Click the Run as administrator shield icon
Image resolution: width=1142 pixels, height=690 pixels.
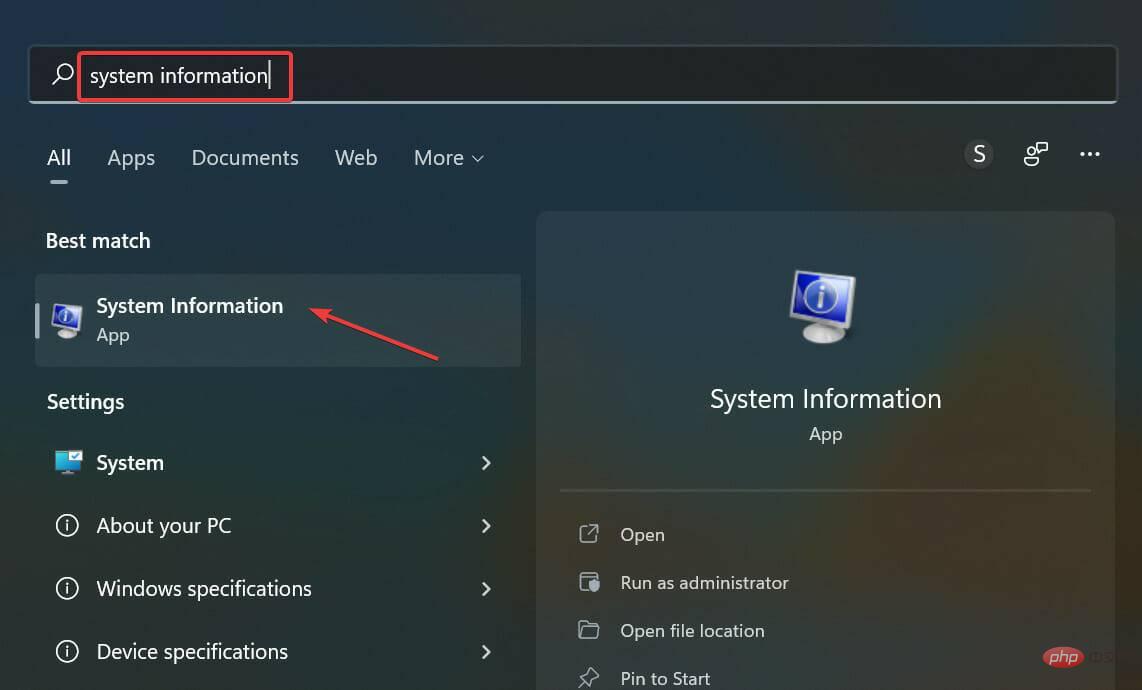590,582
